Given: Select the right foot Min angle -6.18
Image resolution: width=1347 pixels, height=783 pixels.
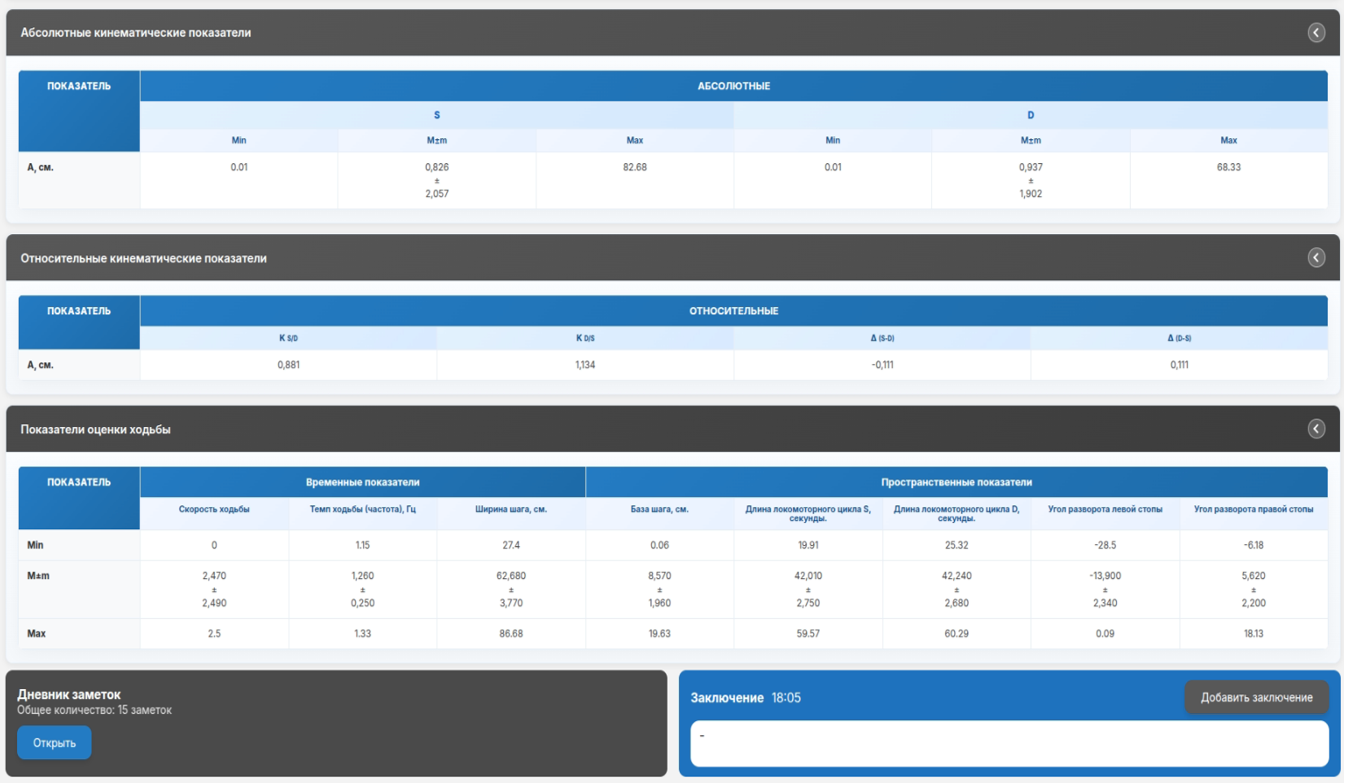Looking at the screenshot, I should click(x=1254, y=545).
